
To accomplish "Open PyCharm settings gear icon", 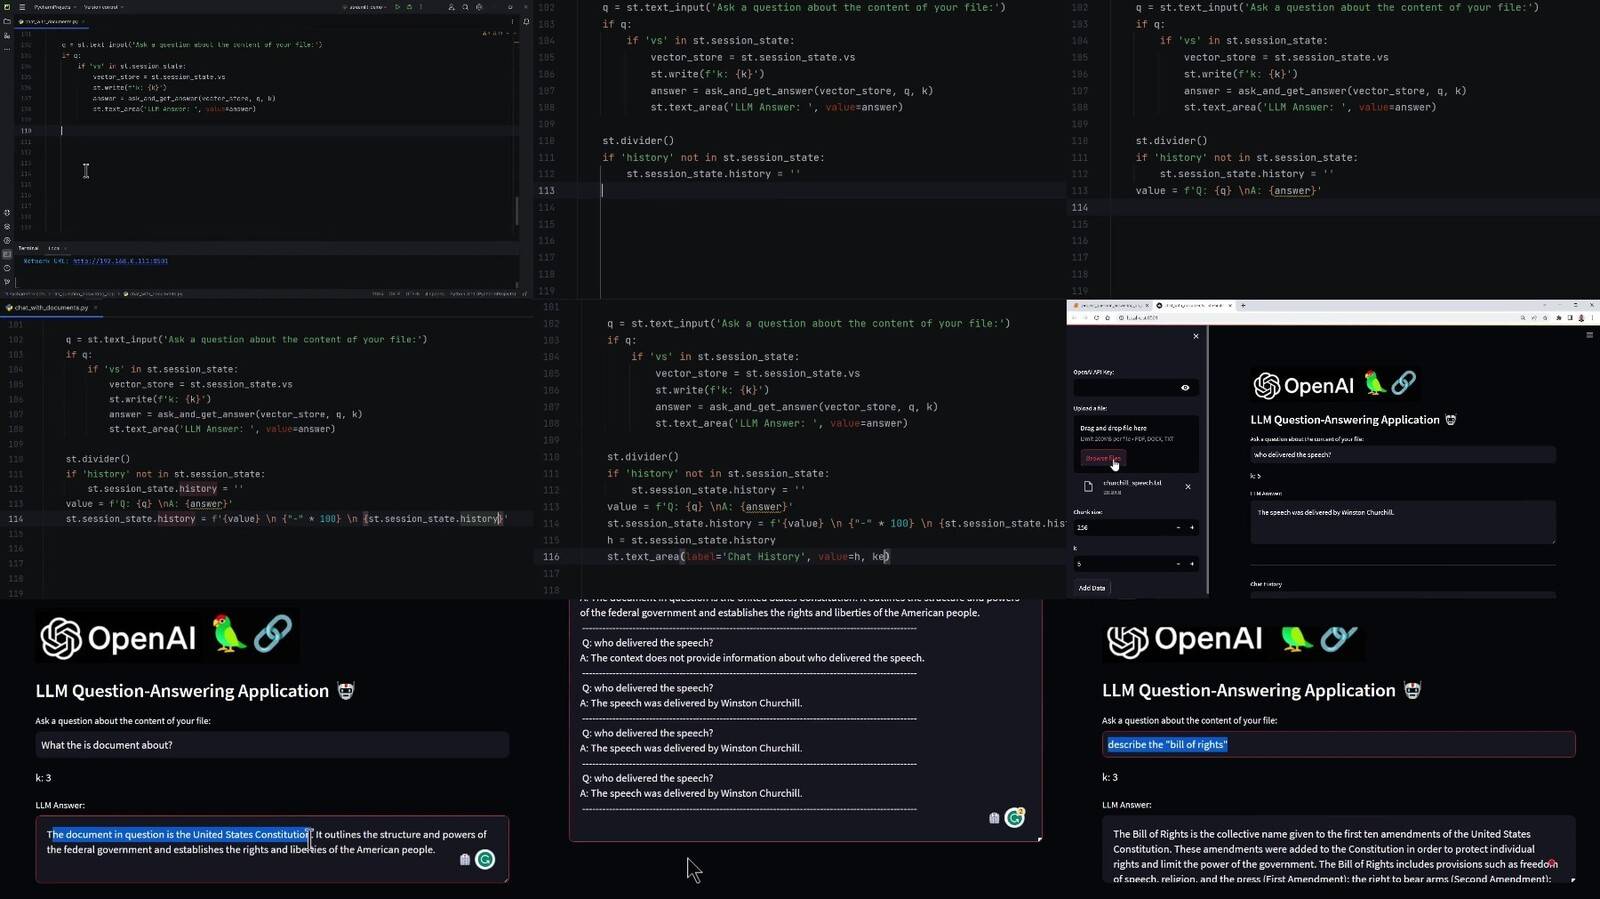I will tap(479, 7).
